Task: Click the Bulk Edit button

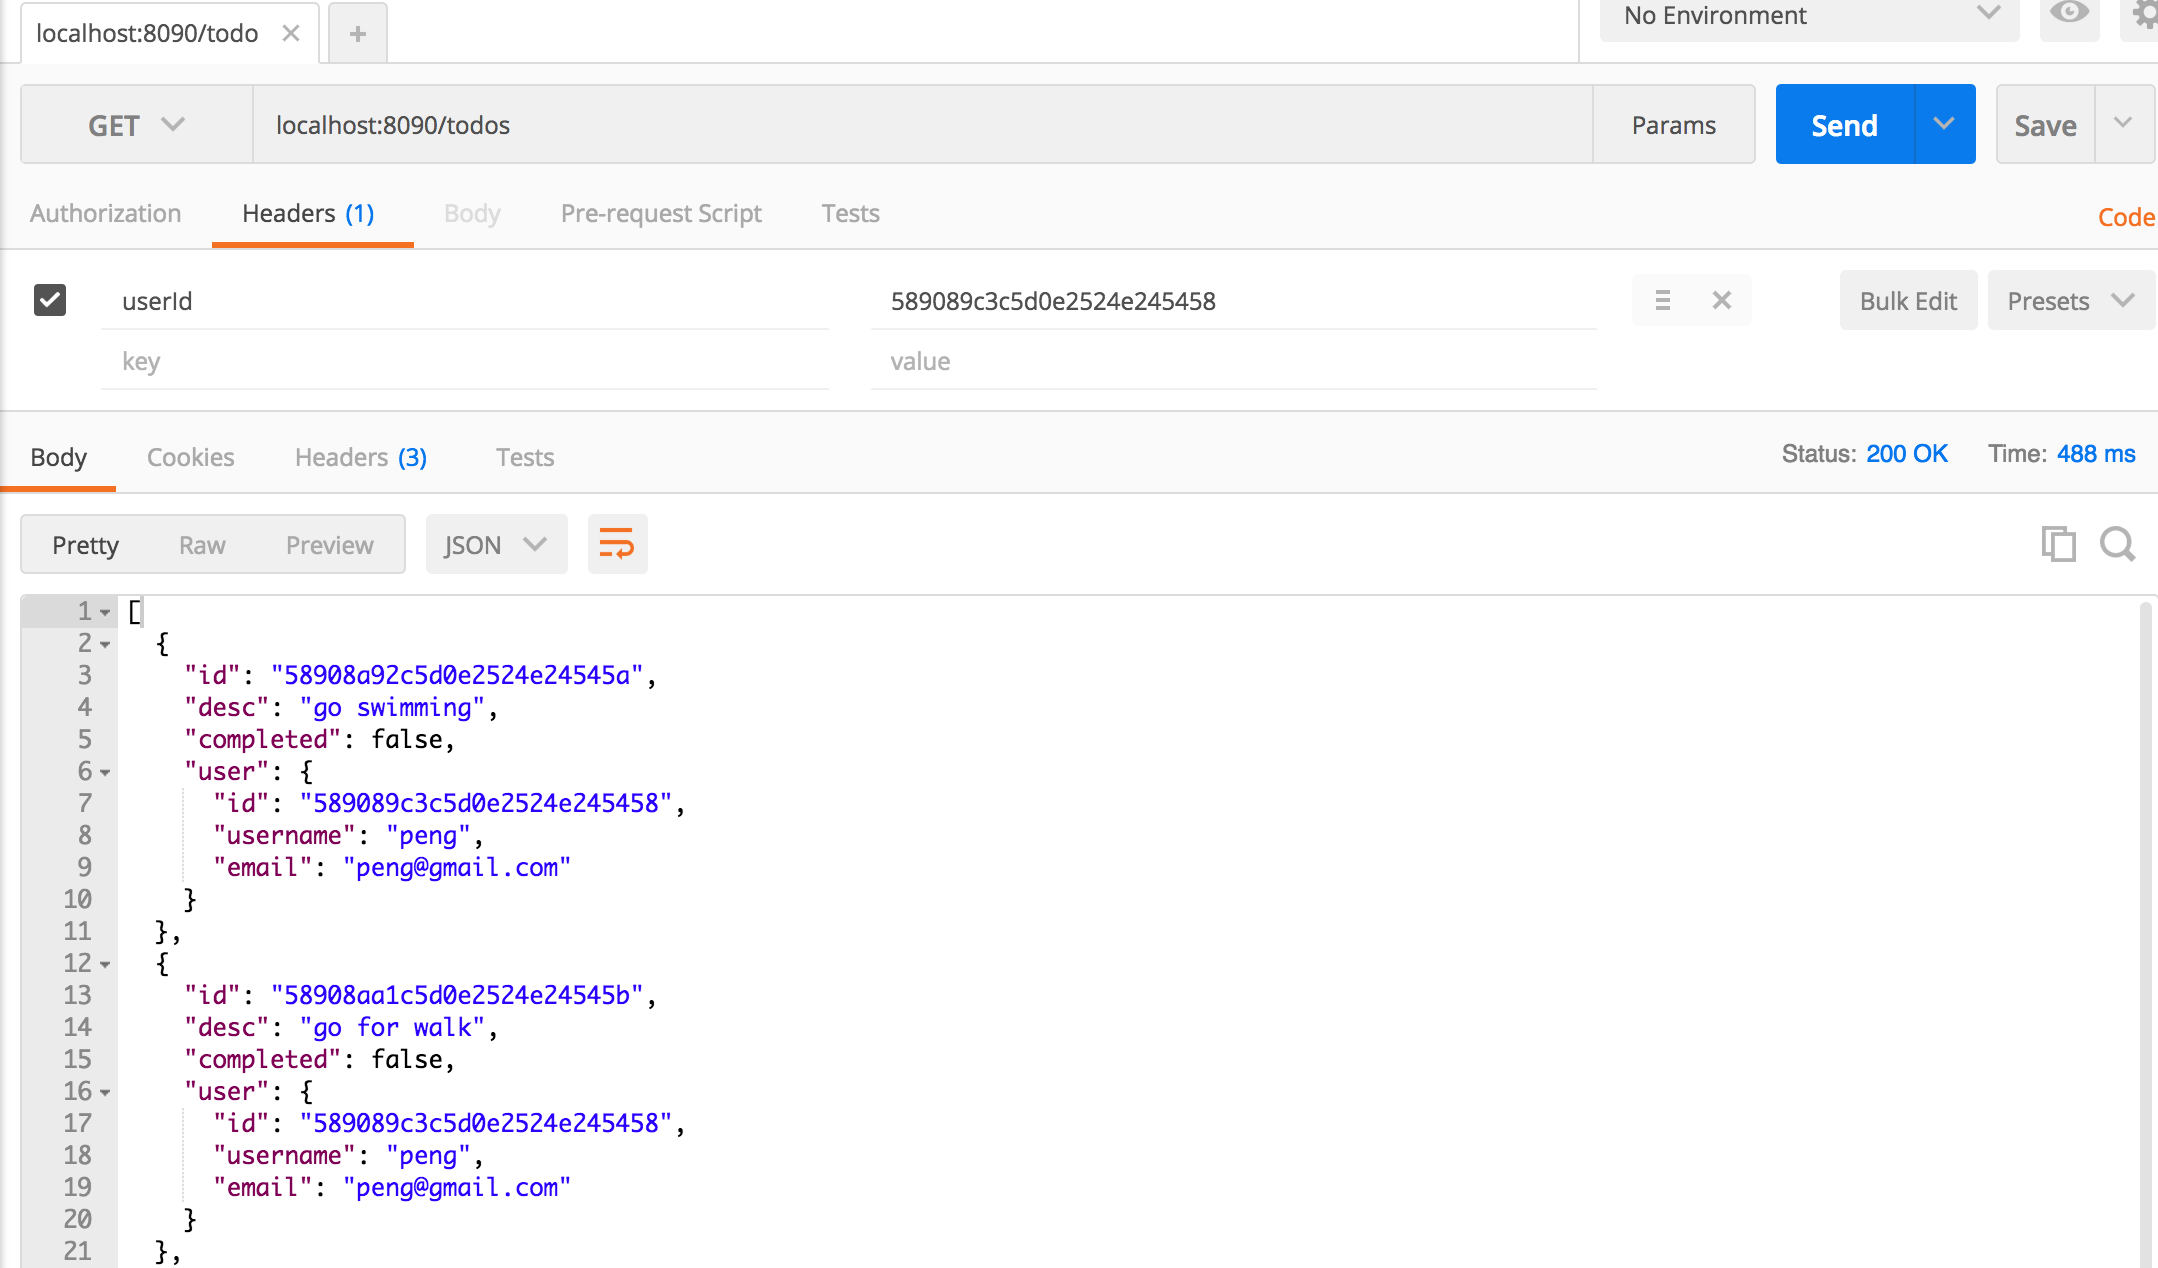Action: 1907,301
